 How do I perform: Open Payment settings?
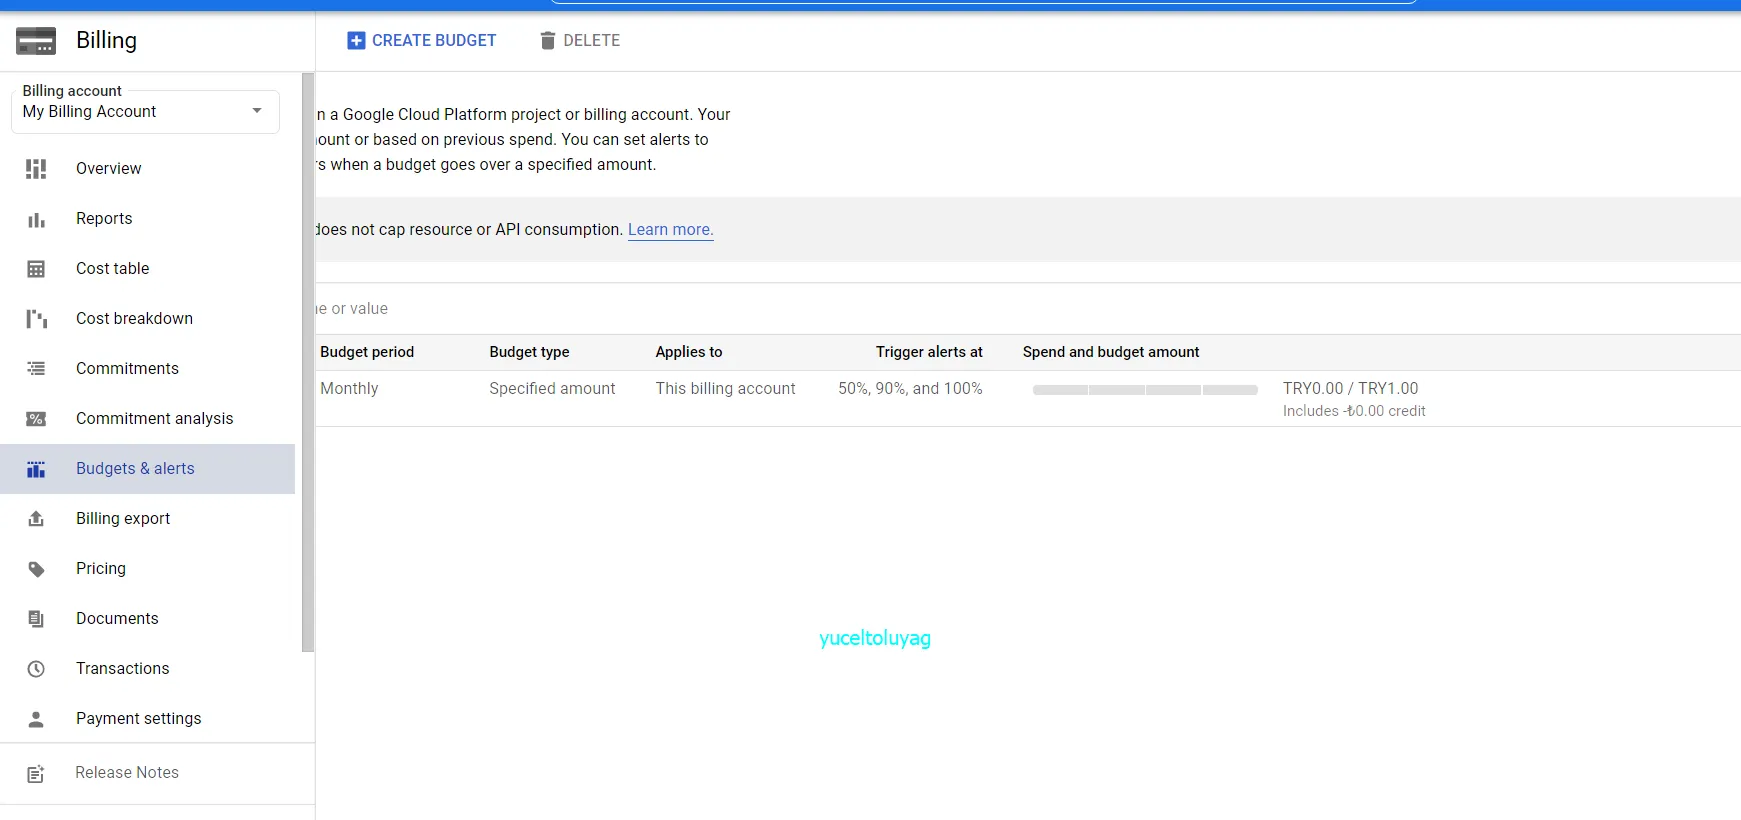tap(147, 719)
